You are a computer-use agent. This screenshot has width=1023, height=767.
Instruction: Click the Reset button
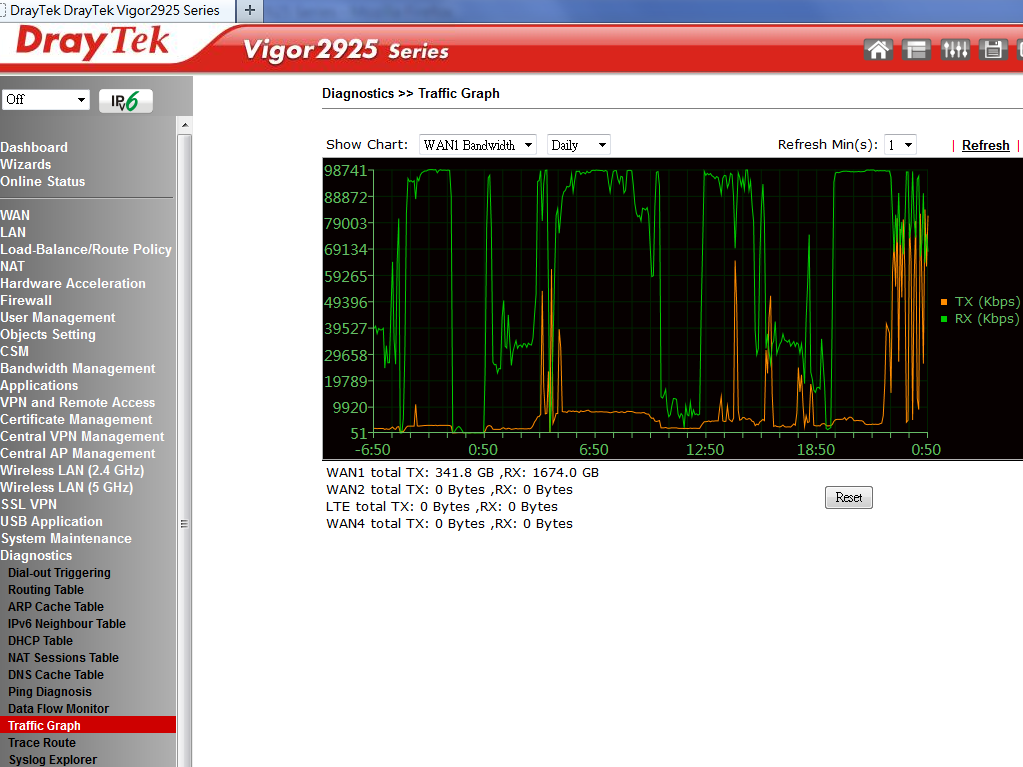[x=848, y=498]
